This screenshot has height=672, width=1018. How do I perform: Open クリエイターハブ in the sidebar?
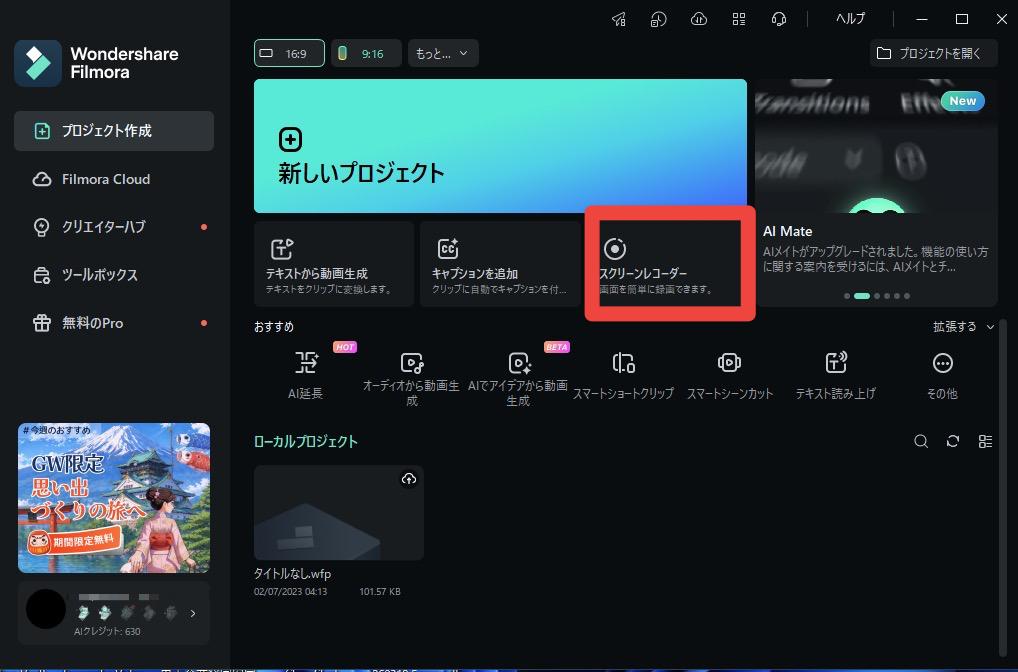coord(114,227)
